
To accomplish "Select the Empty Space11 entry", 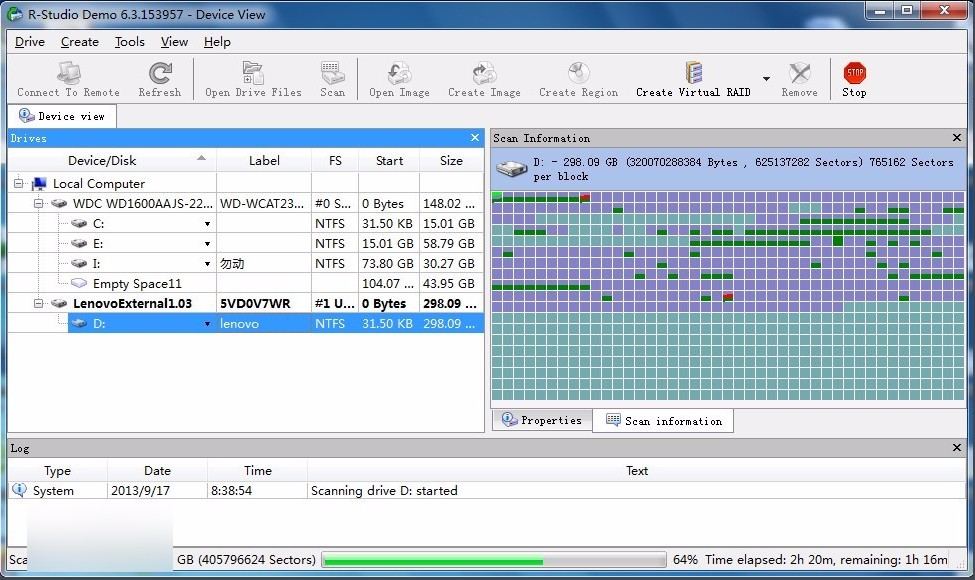I will [x=137, y=284].
